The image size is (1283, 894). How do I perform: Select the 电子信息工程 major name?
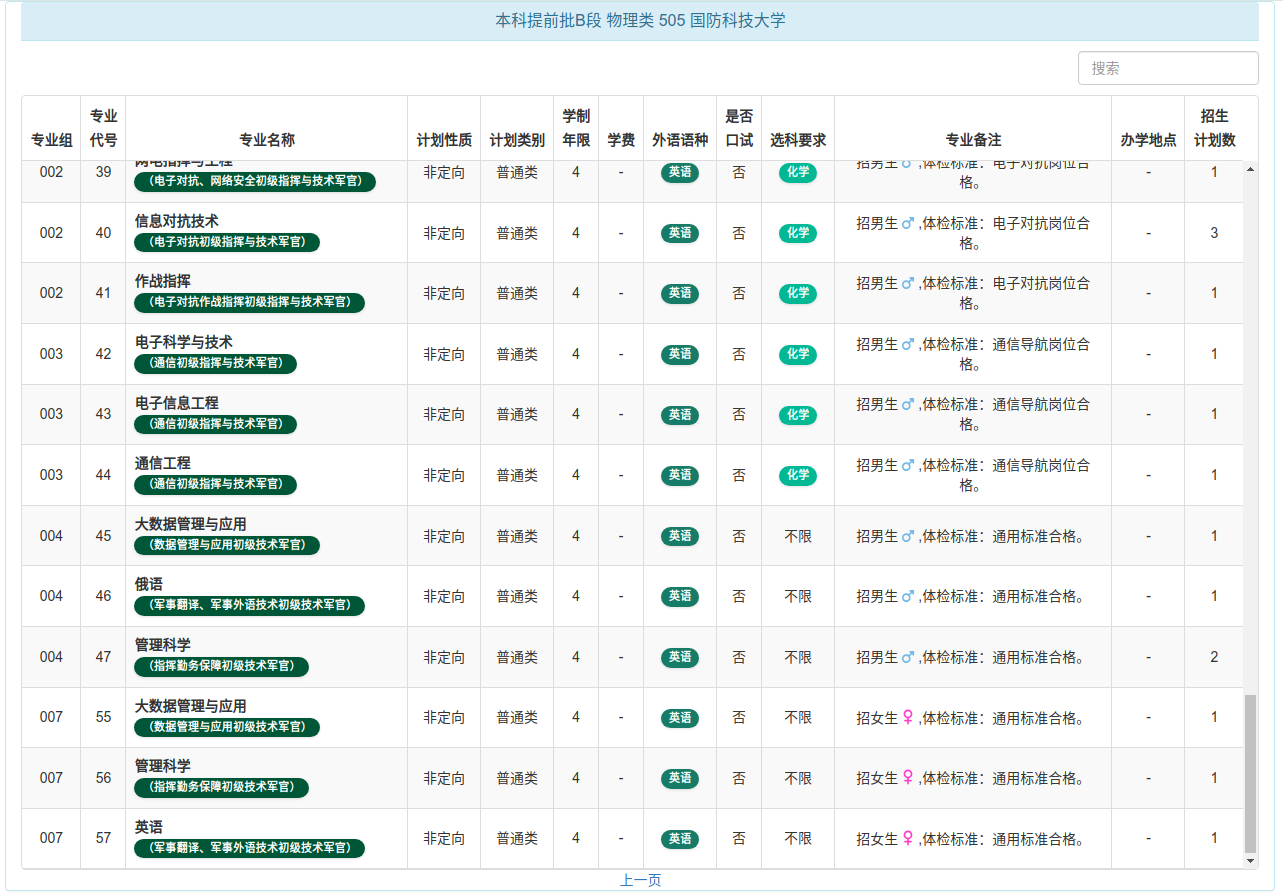coord(177,403)
